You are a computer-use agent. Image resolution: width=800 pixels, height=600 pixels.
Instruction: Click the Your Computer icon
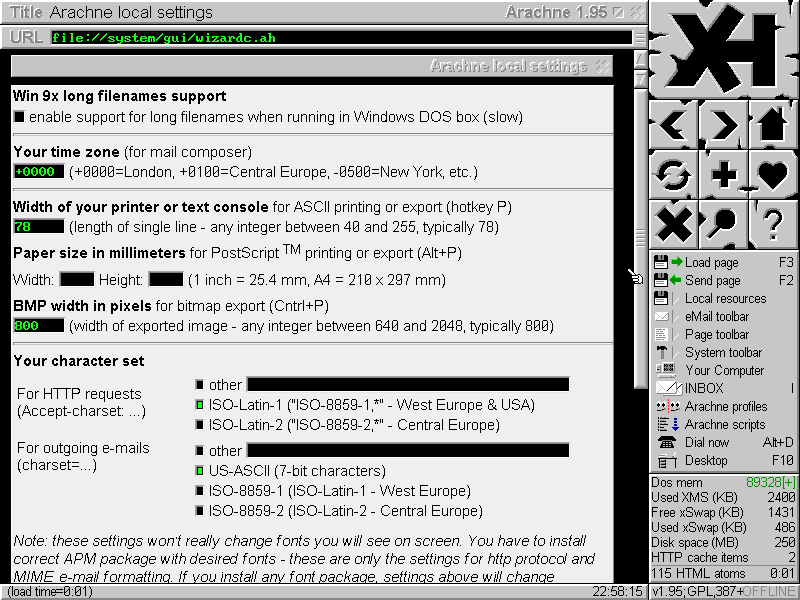(666, 370)
